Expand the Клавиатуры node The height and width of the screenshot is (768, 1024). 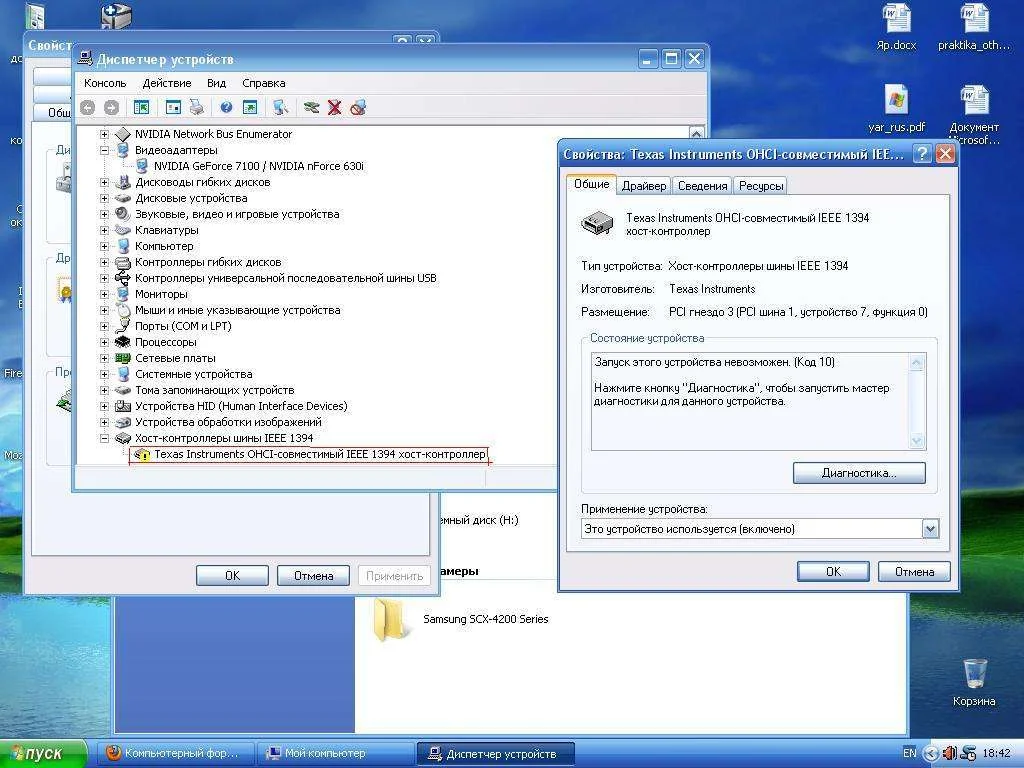tap(104, 230)
